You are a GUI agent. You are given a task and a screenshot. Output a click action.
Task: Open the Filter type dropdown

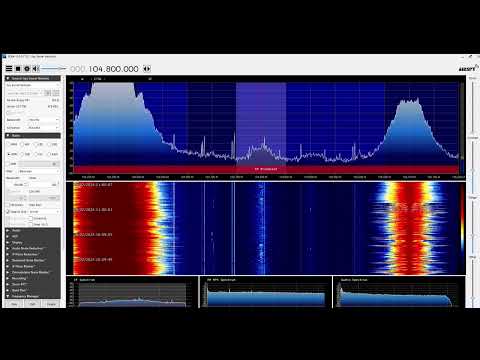pyautogui.click(x=39, y=171)
